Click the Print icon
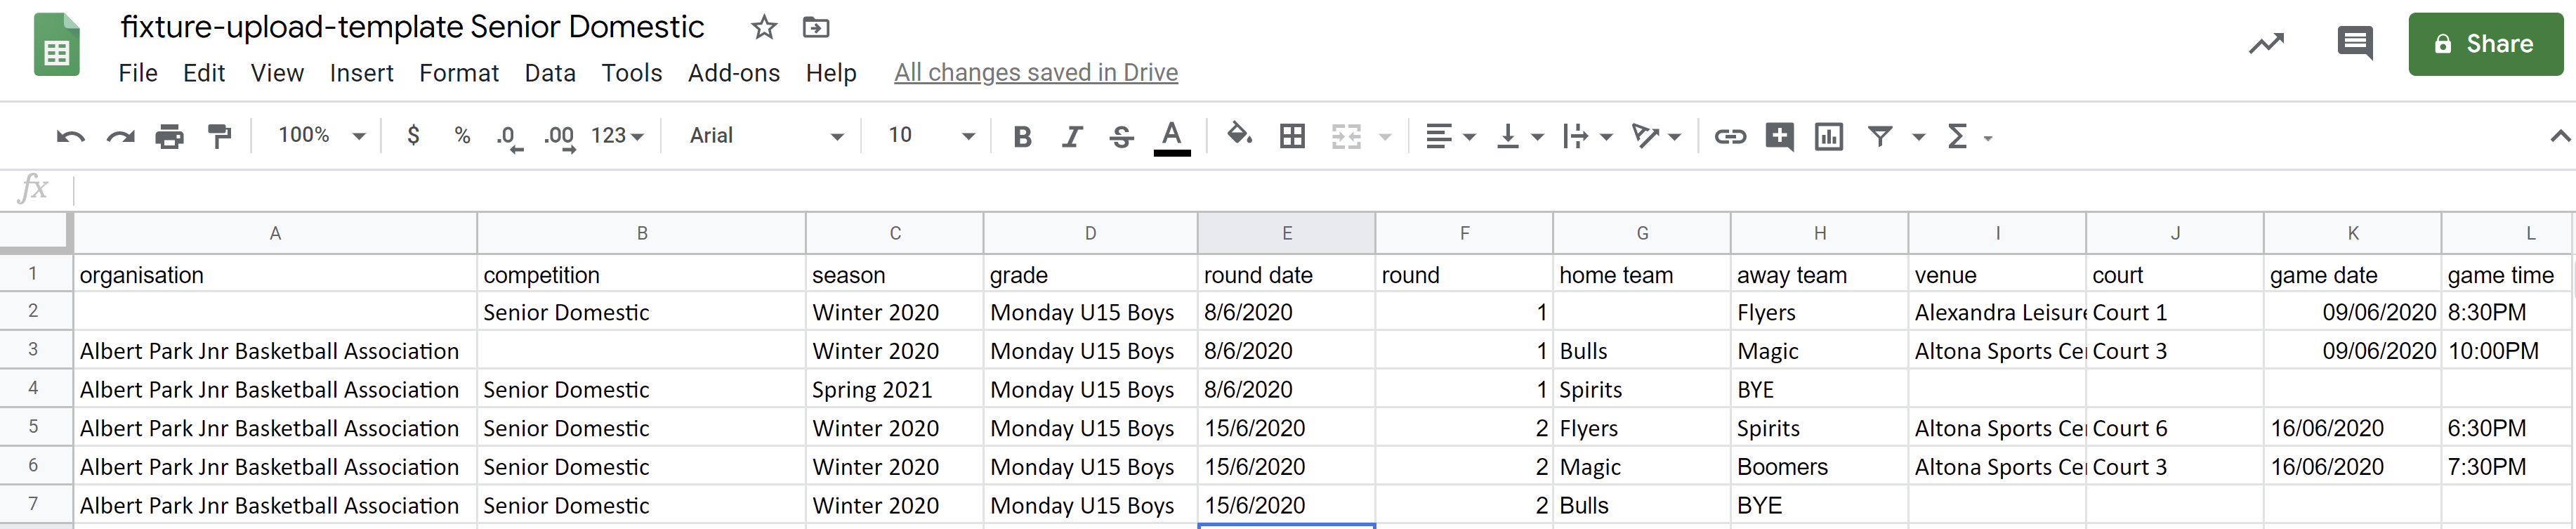This screenshot has width=2576, height=529. [169, 136]
